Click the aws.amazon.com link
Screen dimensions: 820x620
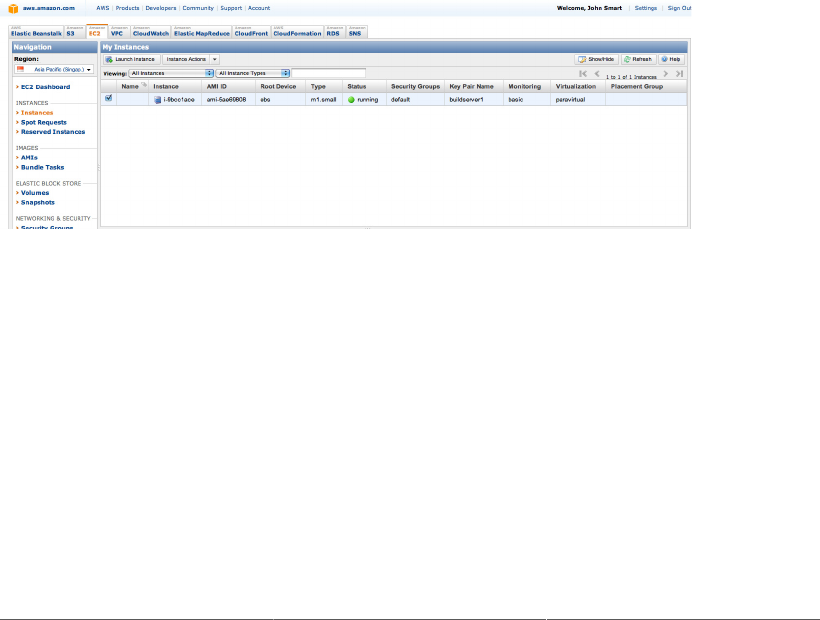pos(49,8)
